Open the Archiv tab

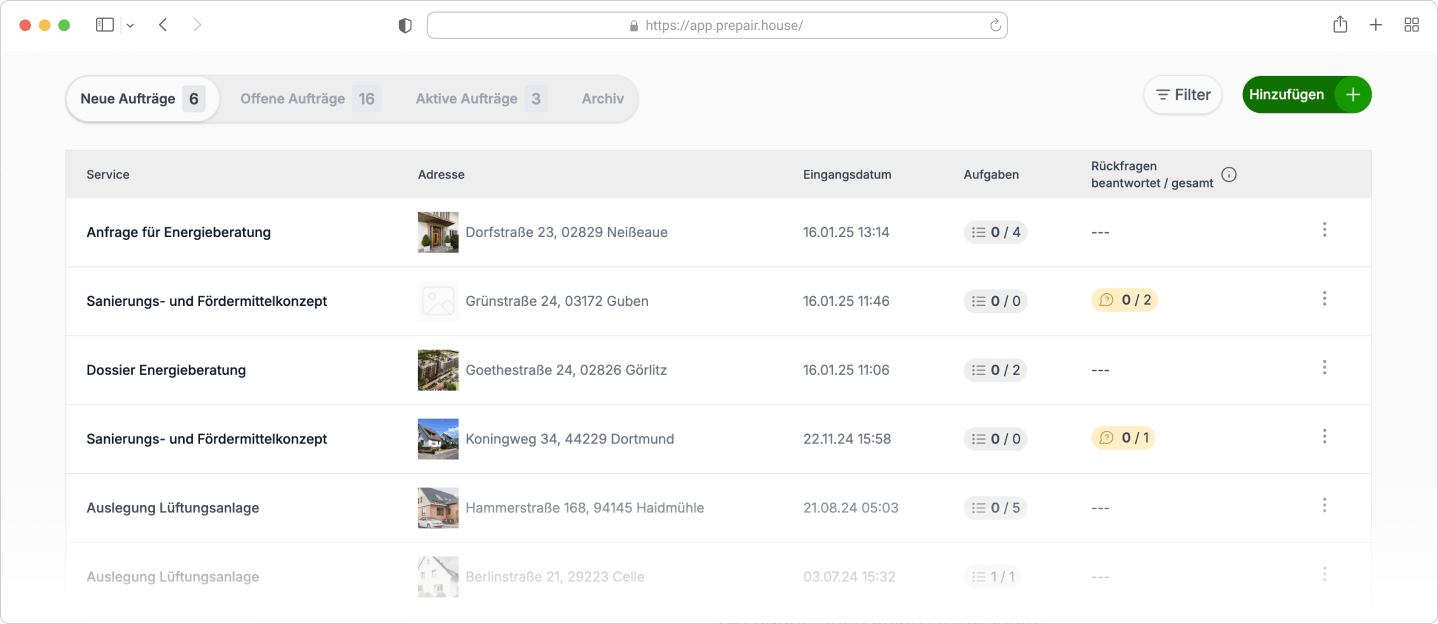603,99
